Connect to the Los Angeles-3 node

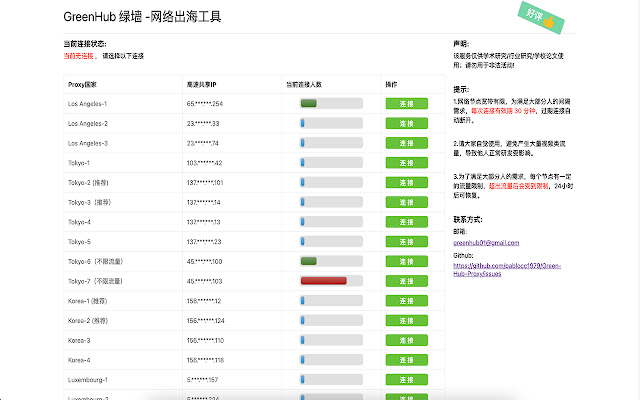click(406, 143)
